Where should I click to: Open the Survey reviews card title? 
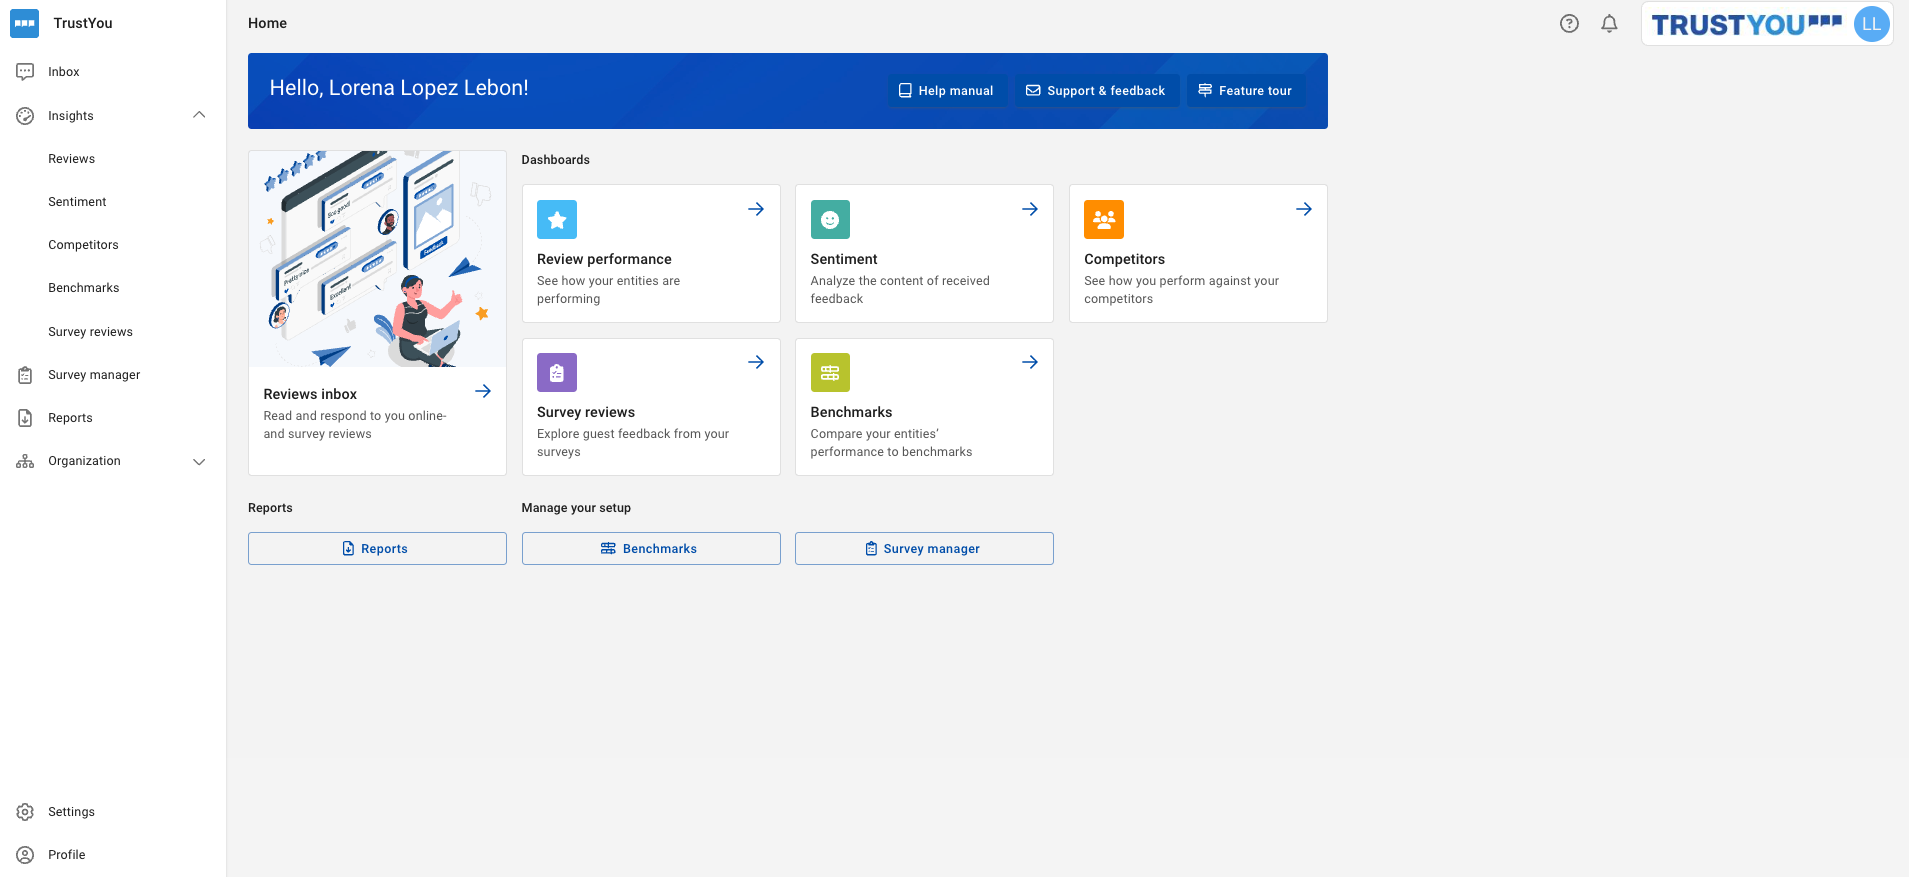[x=586, y=412]
